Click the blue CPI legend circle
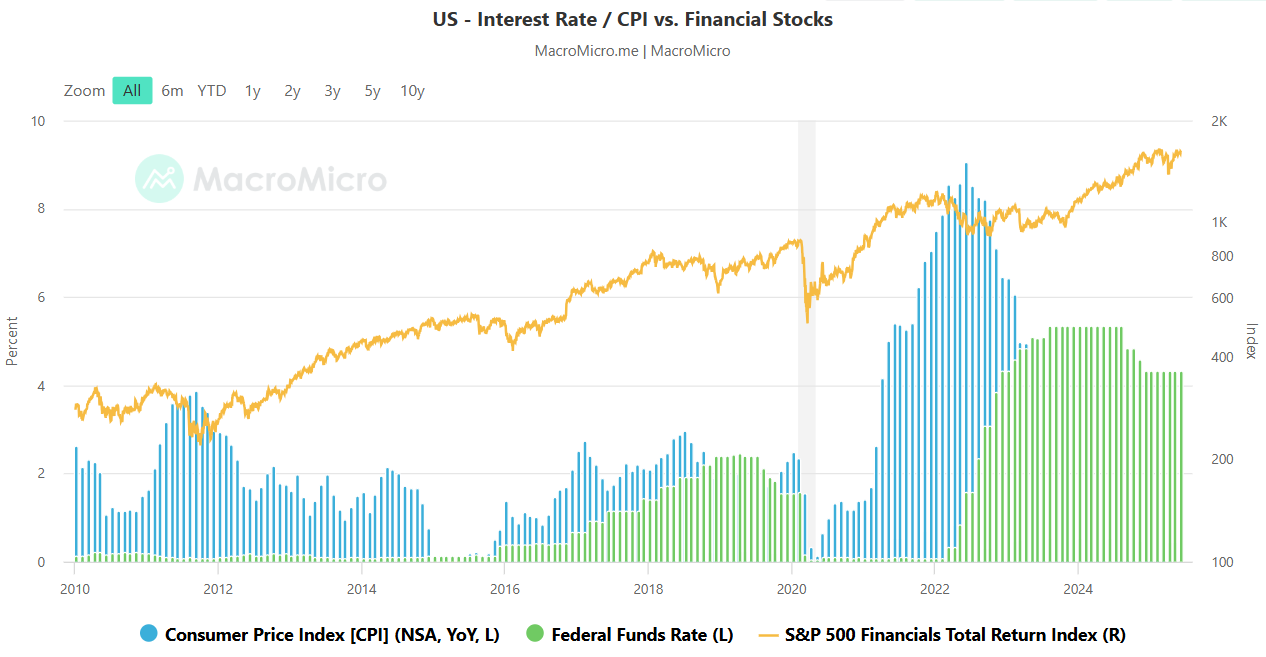This screenshot has height=657, width=1266. [149, 634]
